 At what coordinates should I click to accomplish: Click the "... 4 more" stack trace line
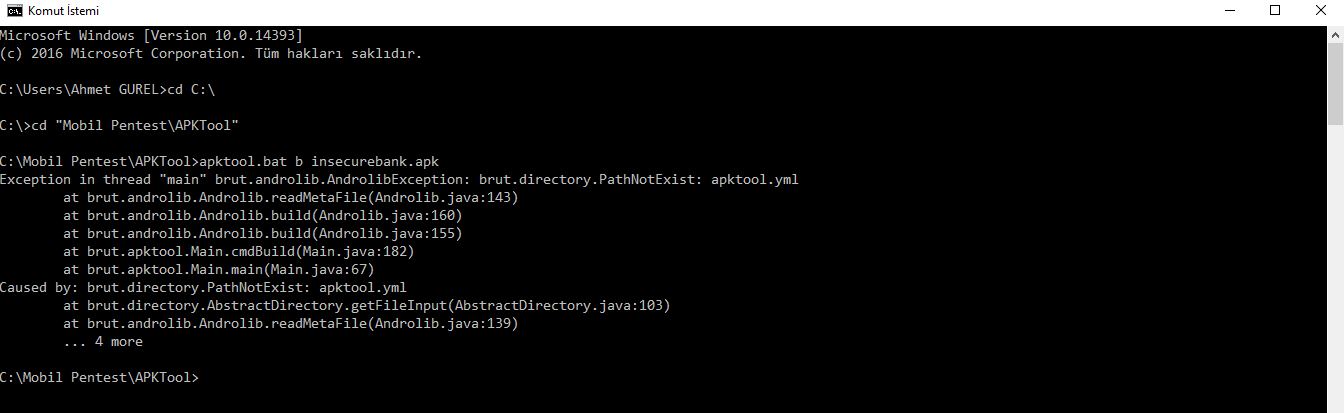pyautogui.click(x=102, y=342)
